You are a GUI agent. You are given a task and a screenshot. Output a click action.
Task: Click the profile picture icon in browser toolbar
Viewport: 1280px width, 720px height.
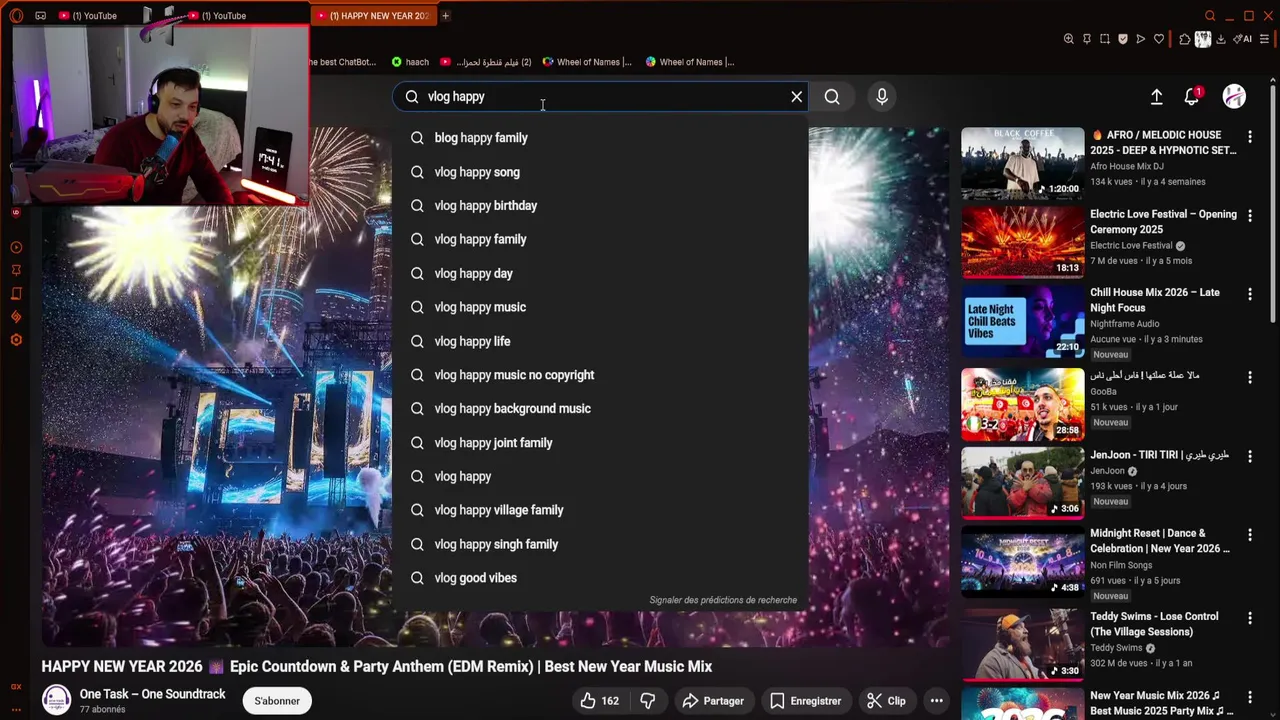point(1203,39)
